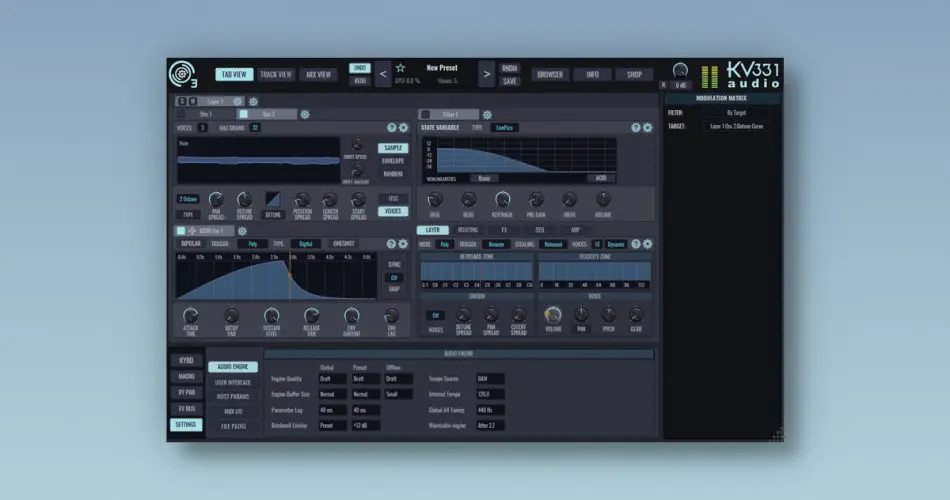Open gear icon in the envelope Bipolar bar
This screenshot has width=950, height=500.
click(404, 244)
